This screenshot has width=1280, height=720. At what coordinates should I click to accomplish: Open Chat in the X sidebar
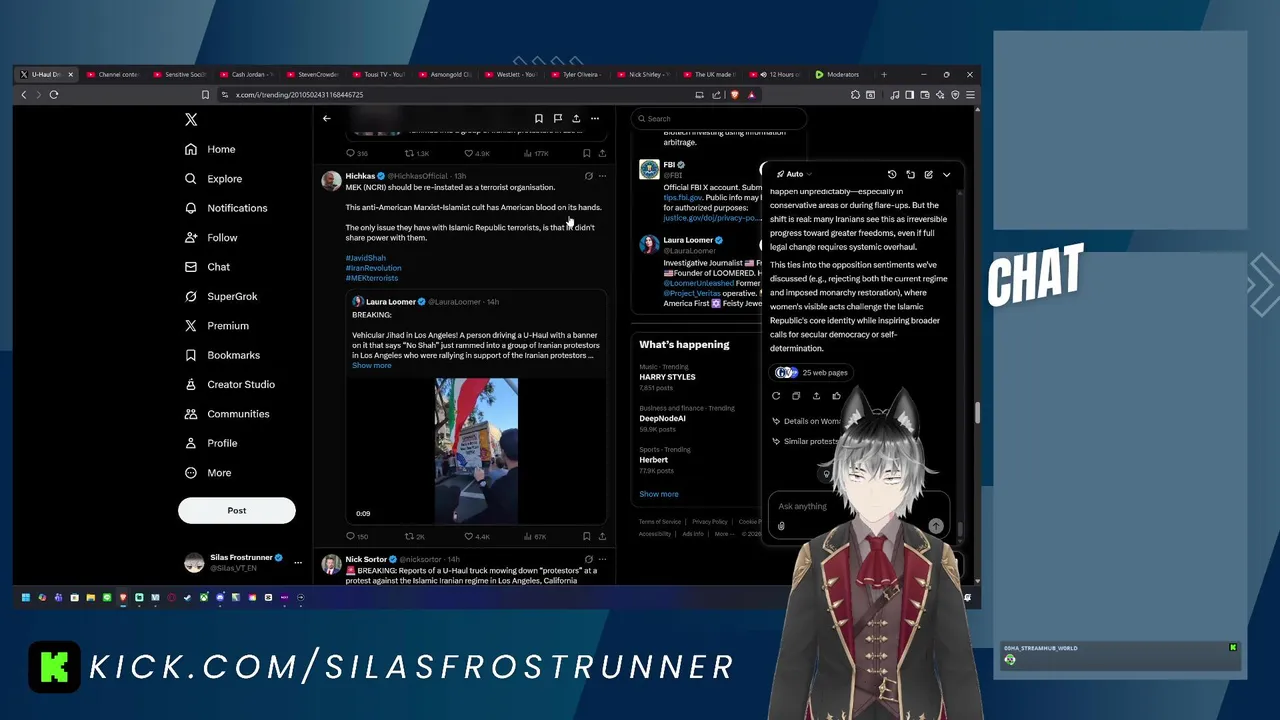tap(207, 267)
